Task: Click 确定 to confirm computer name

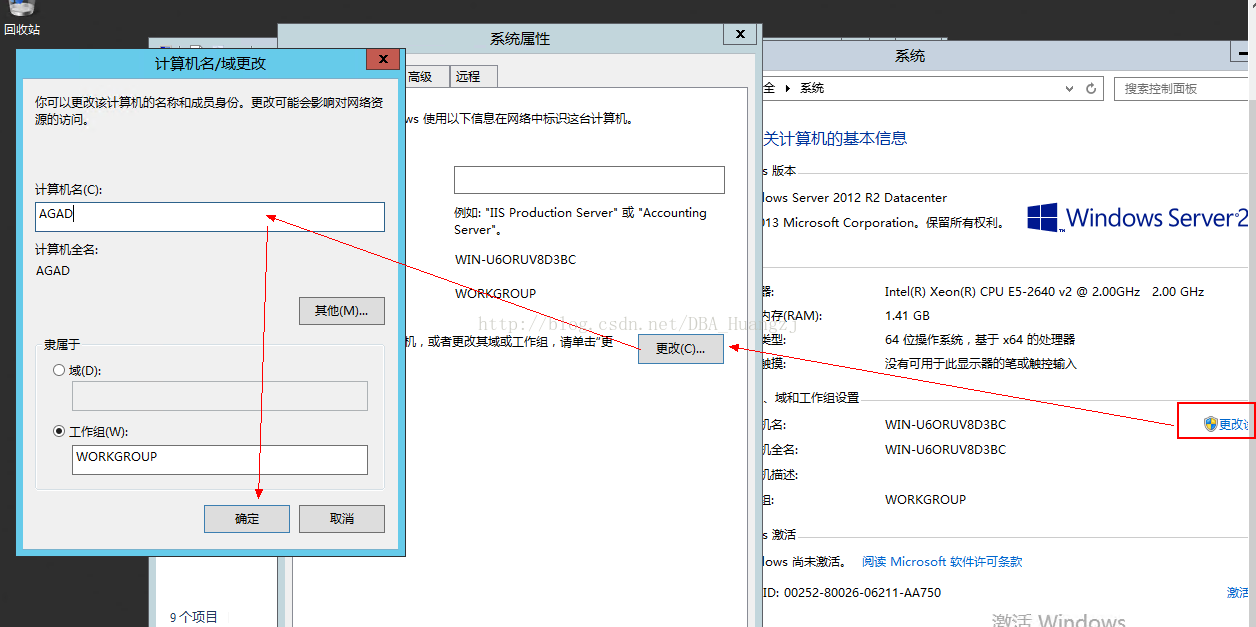Action: pos(247,518)
